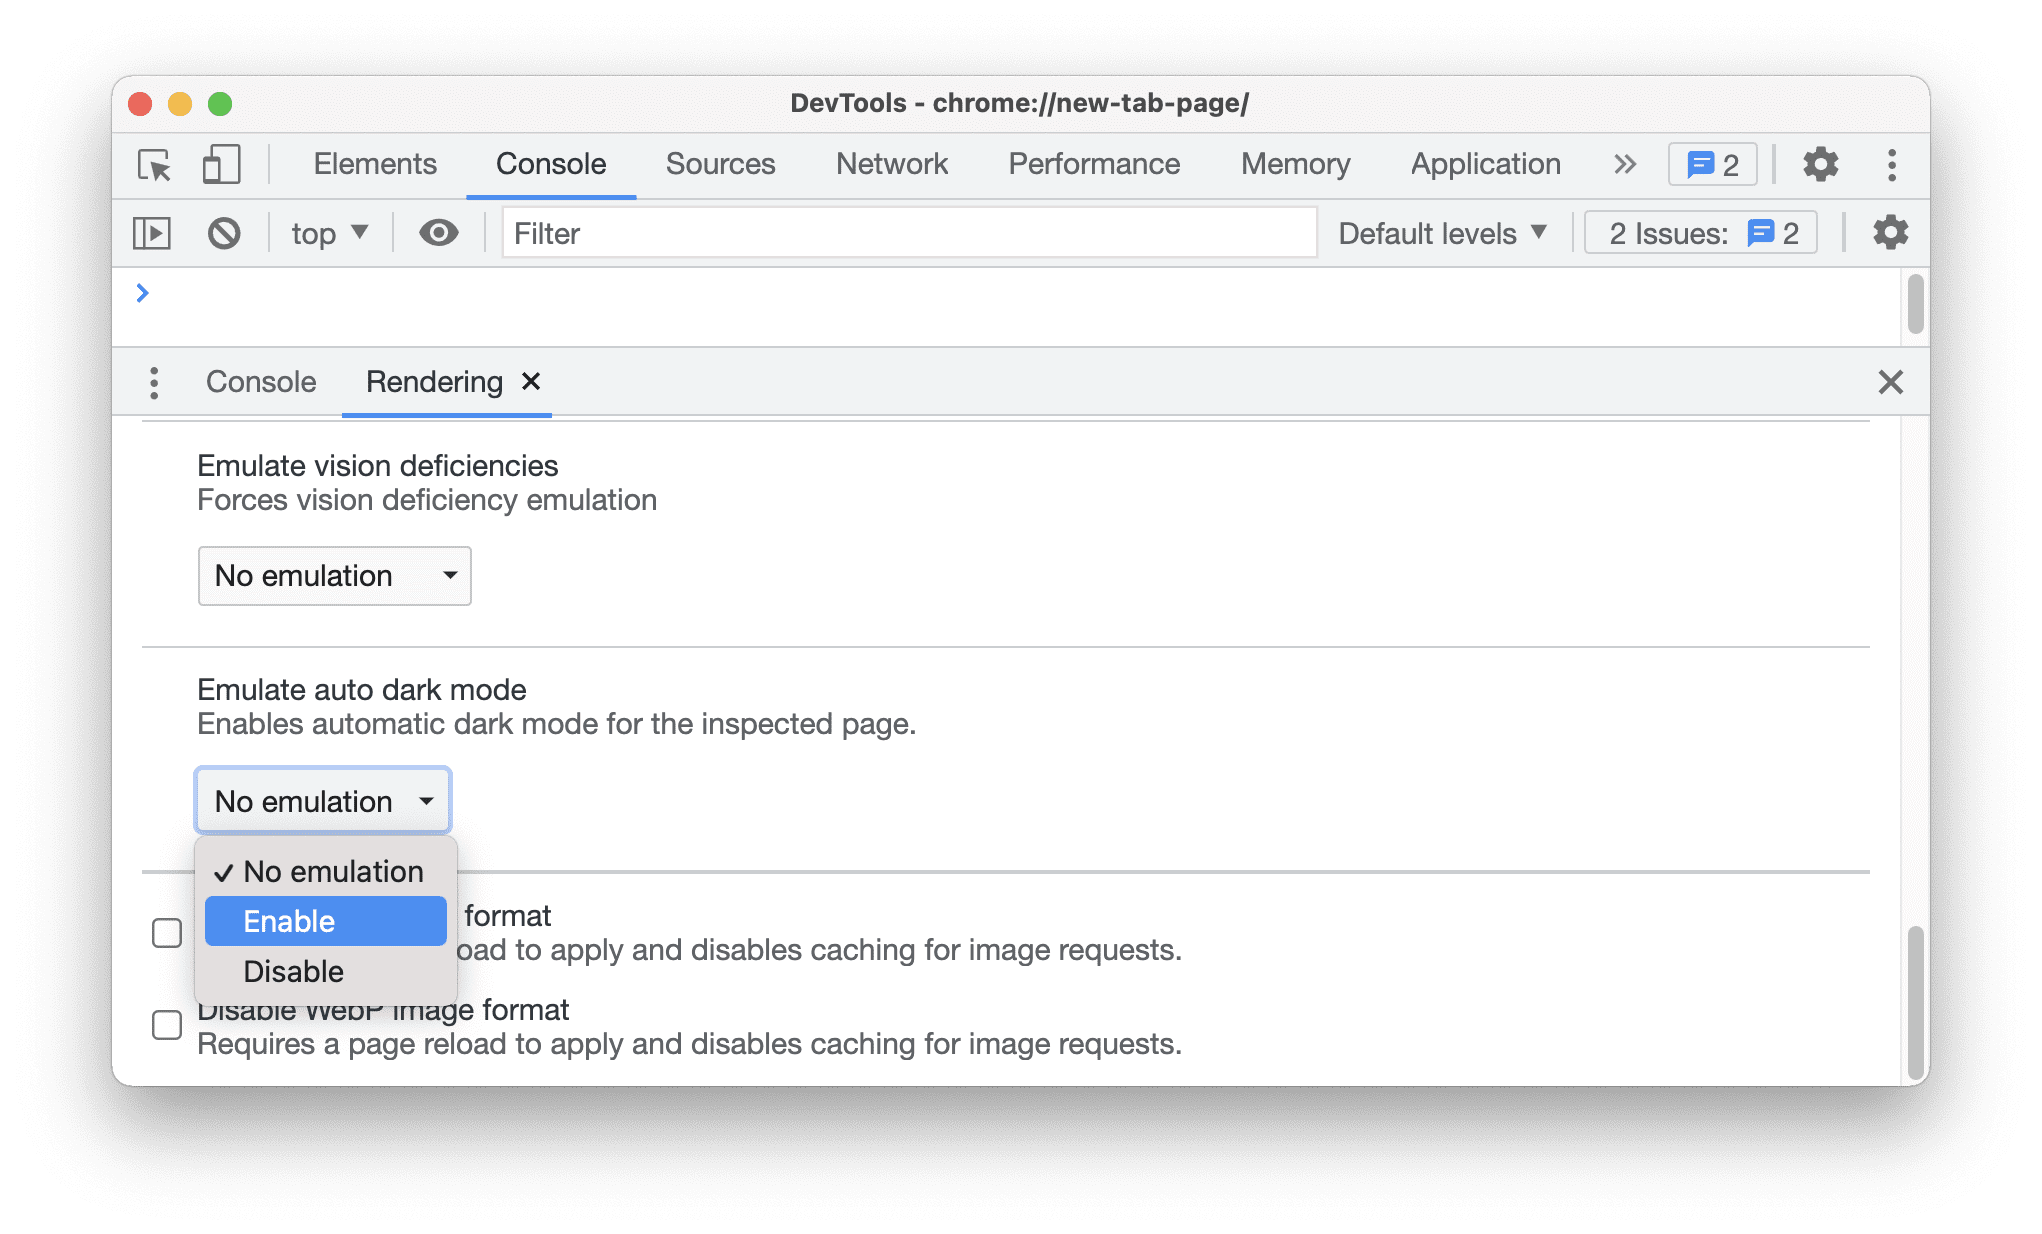2042x1234 pixels.
Task: Expand the Emulate auto dark mode dropdown
Action: [321, 799]
